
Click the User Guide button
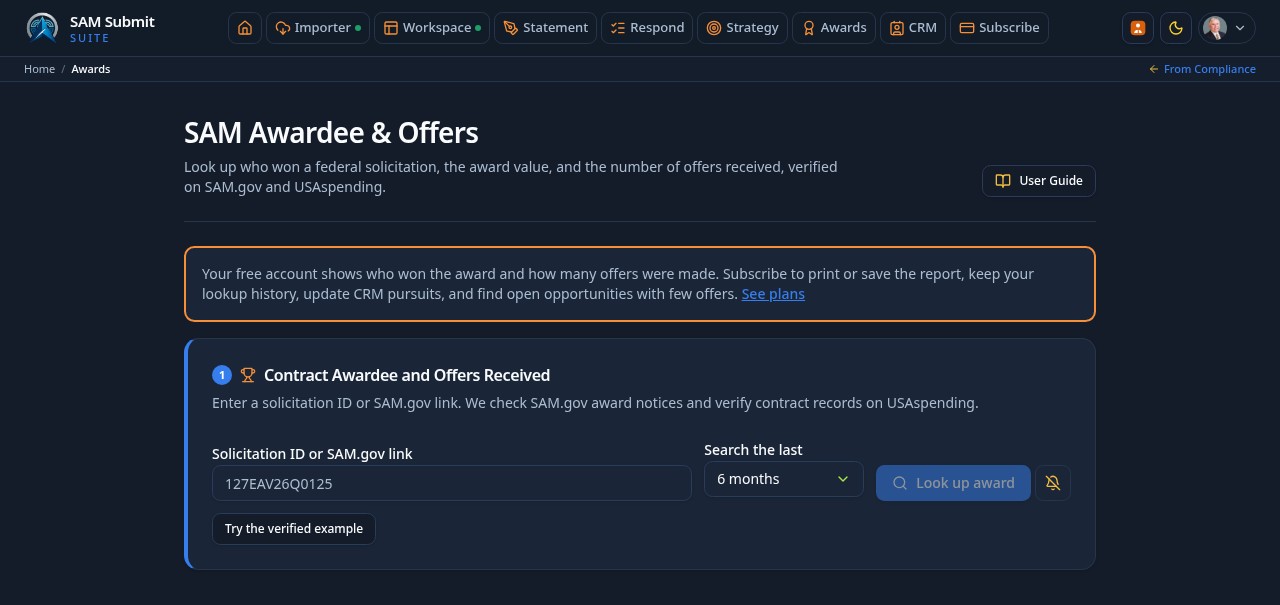tap(1039, 181)
